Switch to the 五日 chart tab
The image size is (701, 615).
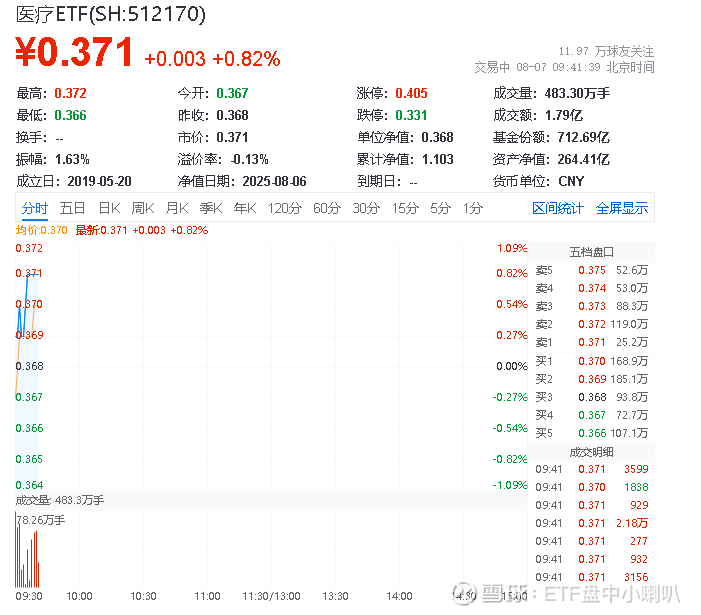tap(72, 208)
